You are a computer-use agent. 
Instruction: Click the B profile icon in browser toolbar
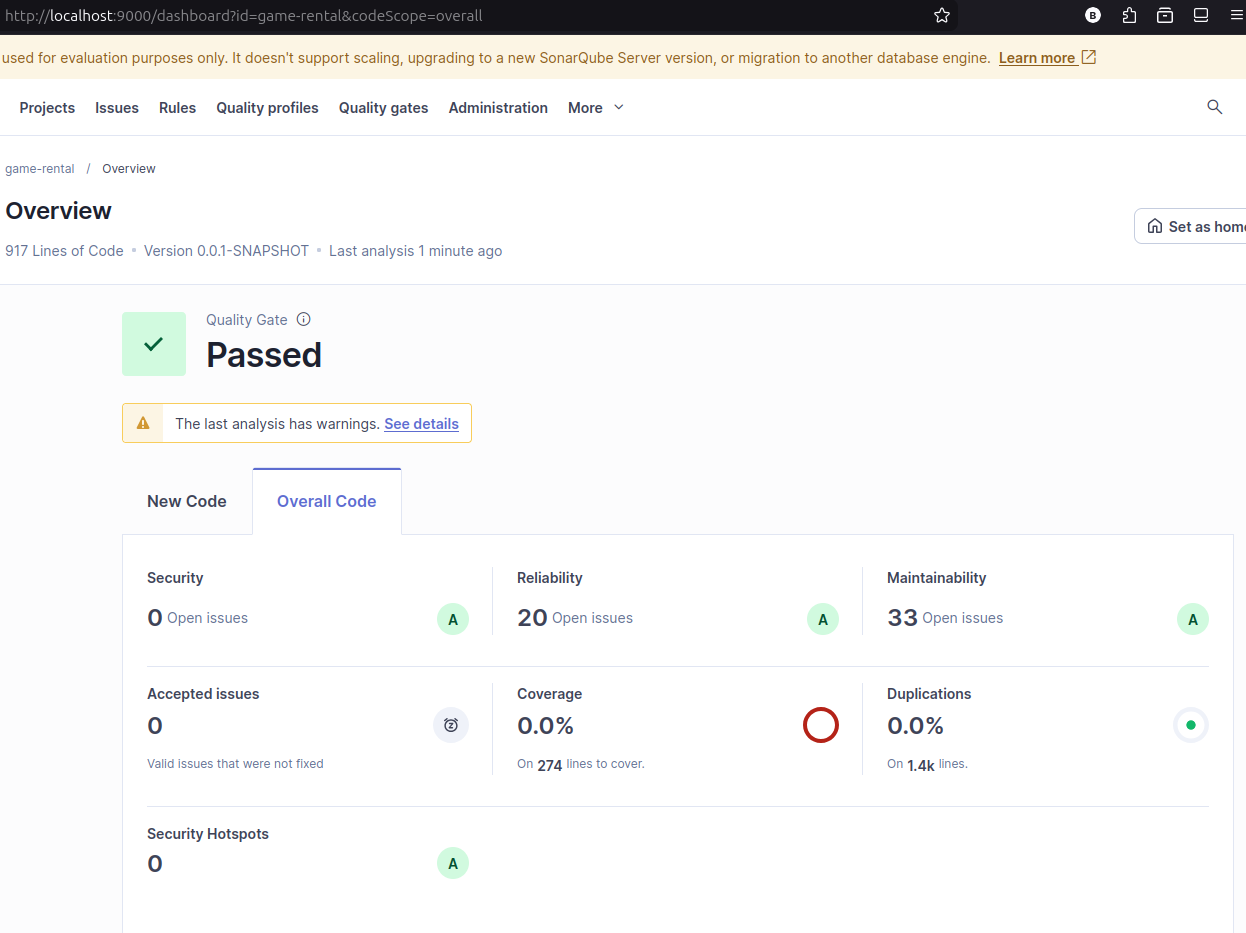1093,16
